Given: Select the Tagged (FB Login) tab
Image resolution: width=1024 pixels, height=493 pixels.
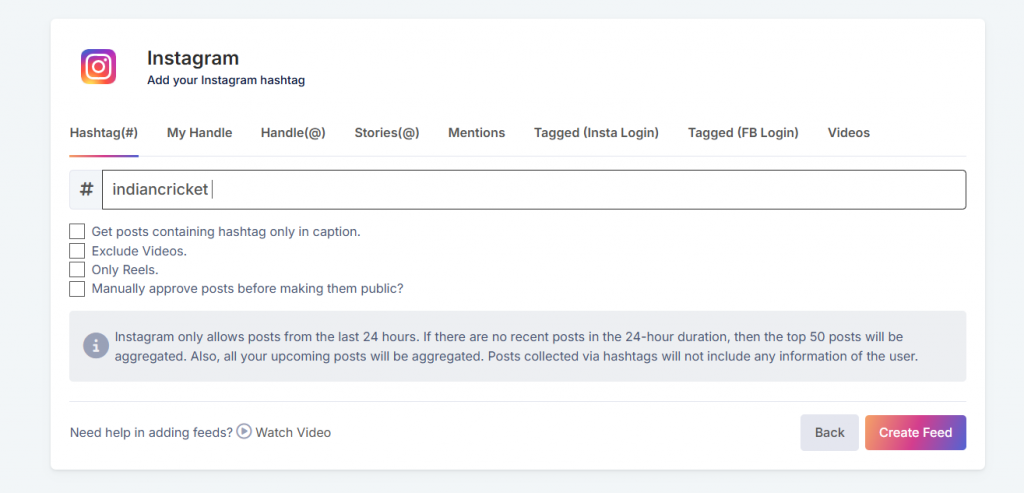Looking at the screenshot, I should click(743, 133).
